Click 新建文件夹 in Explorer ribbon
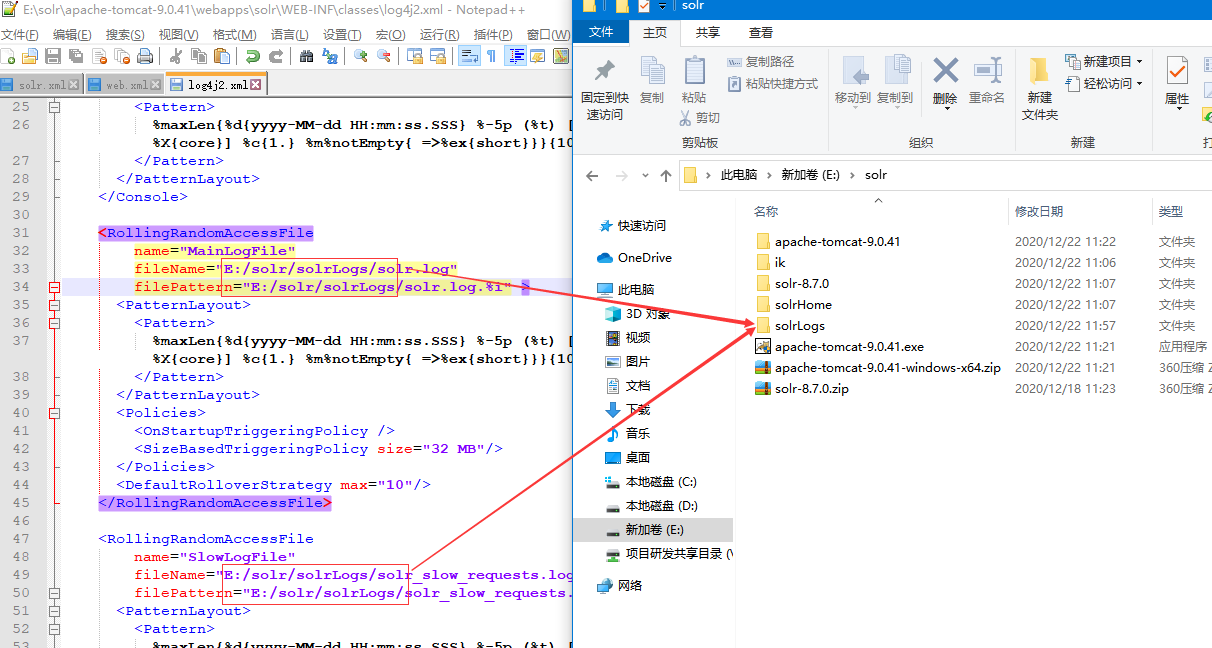This screenshot has height=648, width=1212. [x=1040, y=88]
